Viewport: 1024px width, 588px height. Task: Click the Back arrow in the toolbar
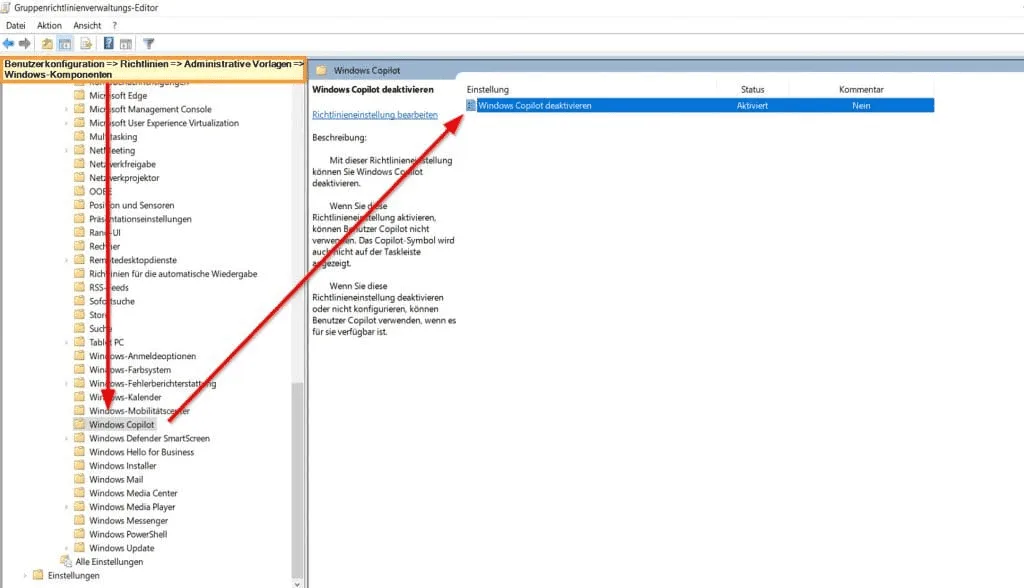9,43
